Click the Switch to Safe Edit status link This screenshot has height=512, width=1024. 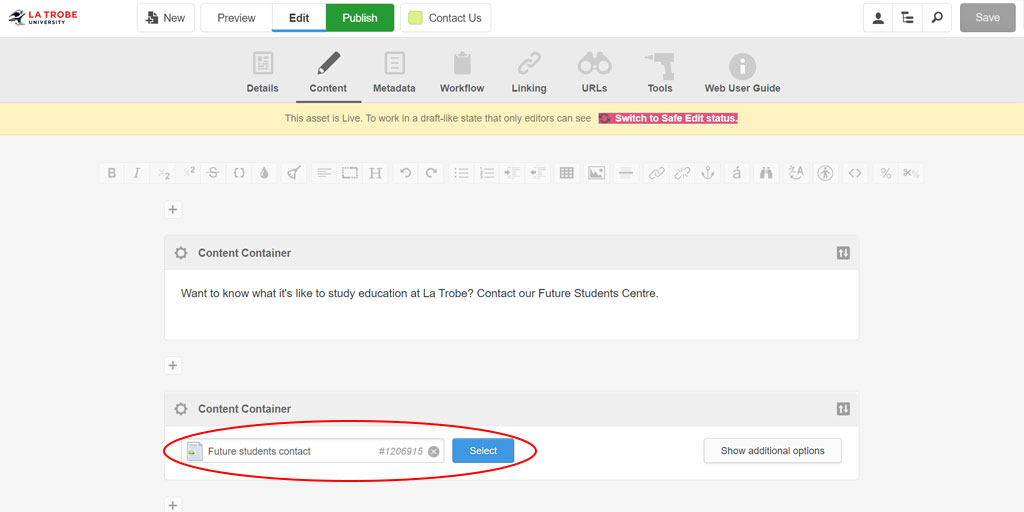668,118
